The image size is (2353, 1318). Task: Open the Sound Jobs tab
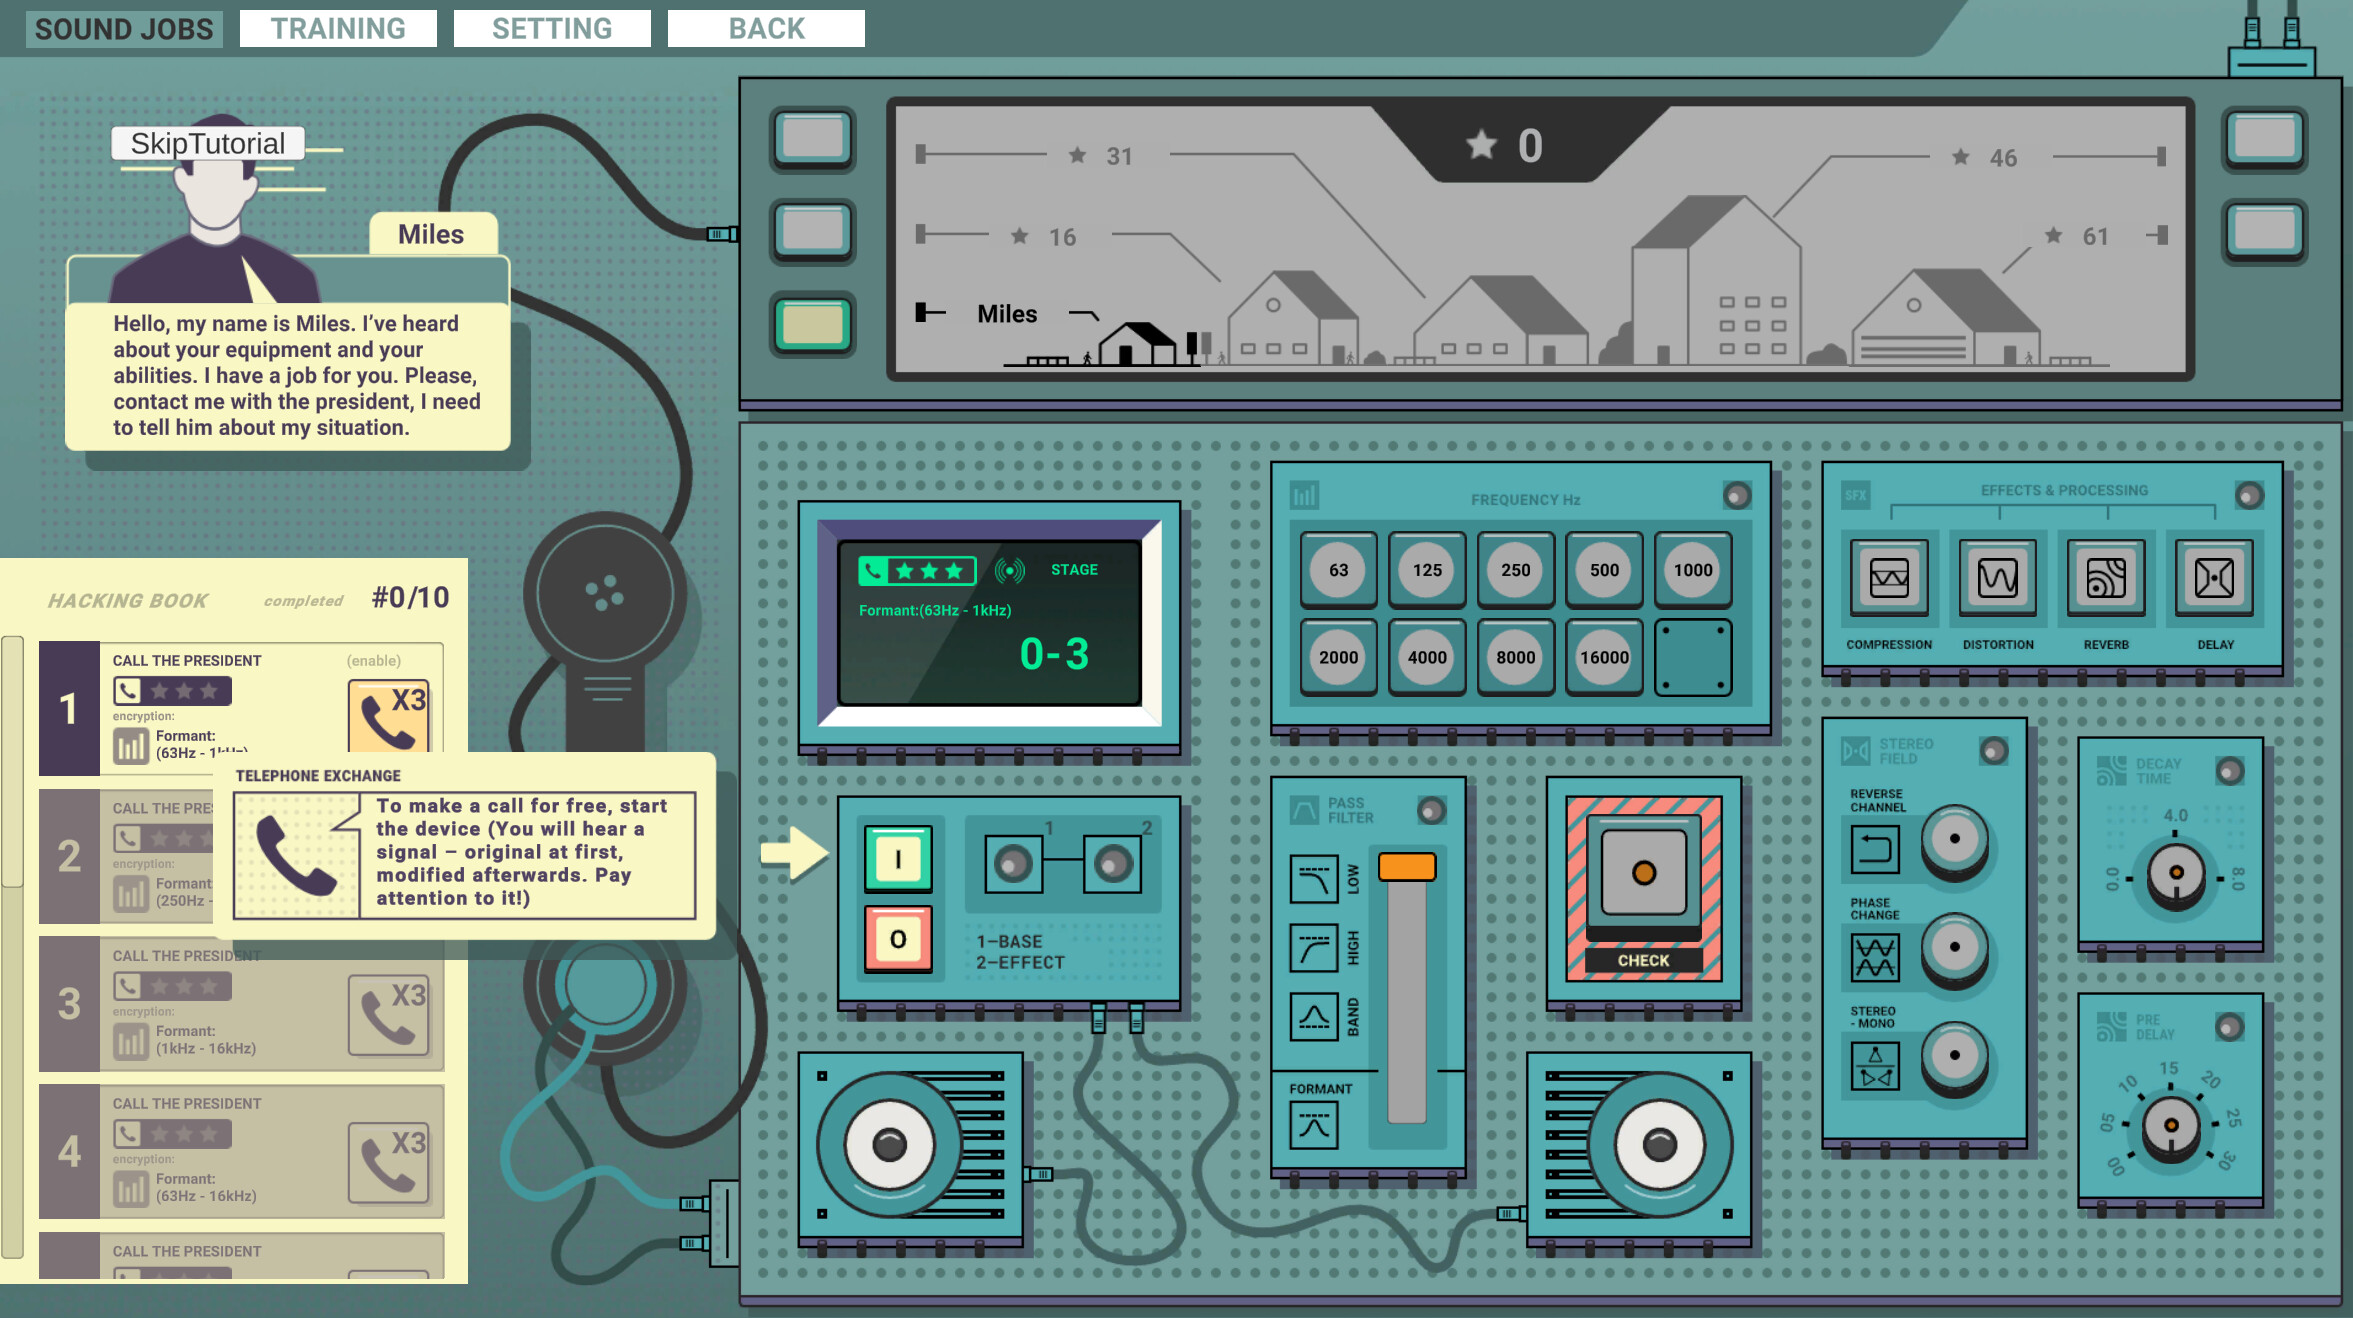point(124,28)
